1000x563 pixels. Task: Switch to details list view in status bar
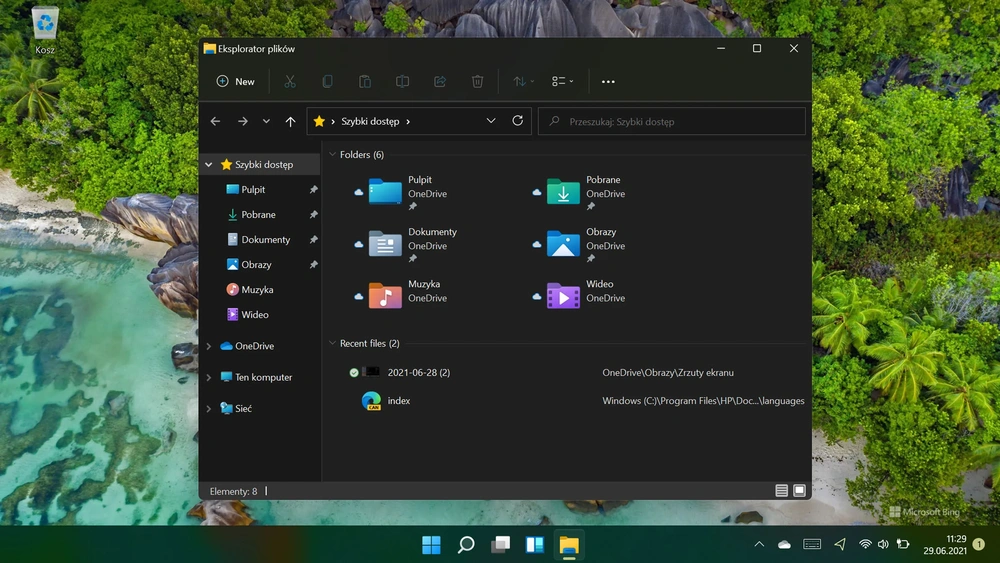click(781, 490)
